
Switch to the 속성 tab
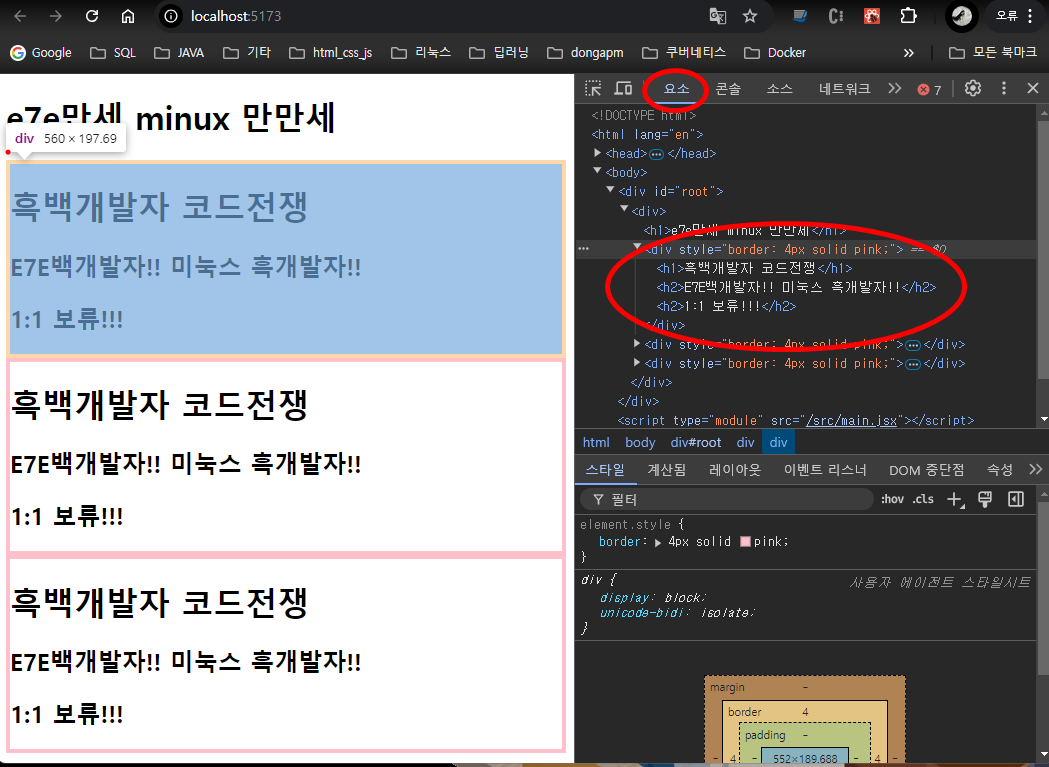coord(999,470)
